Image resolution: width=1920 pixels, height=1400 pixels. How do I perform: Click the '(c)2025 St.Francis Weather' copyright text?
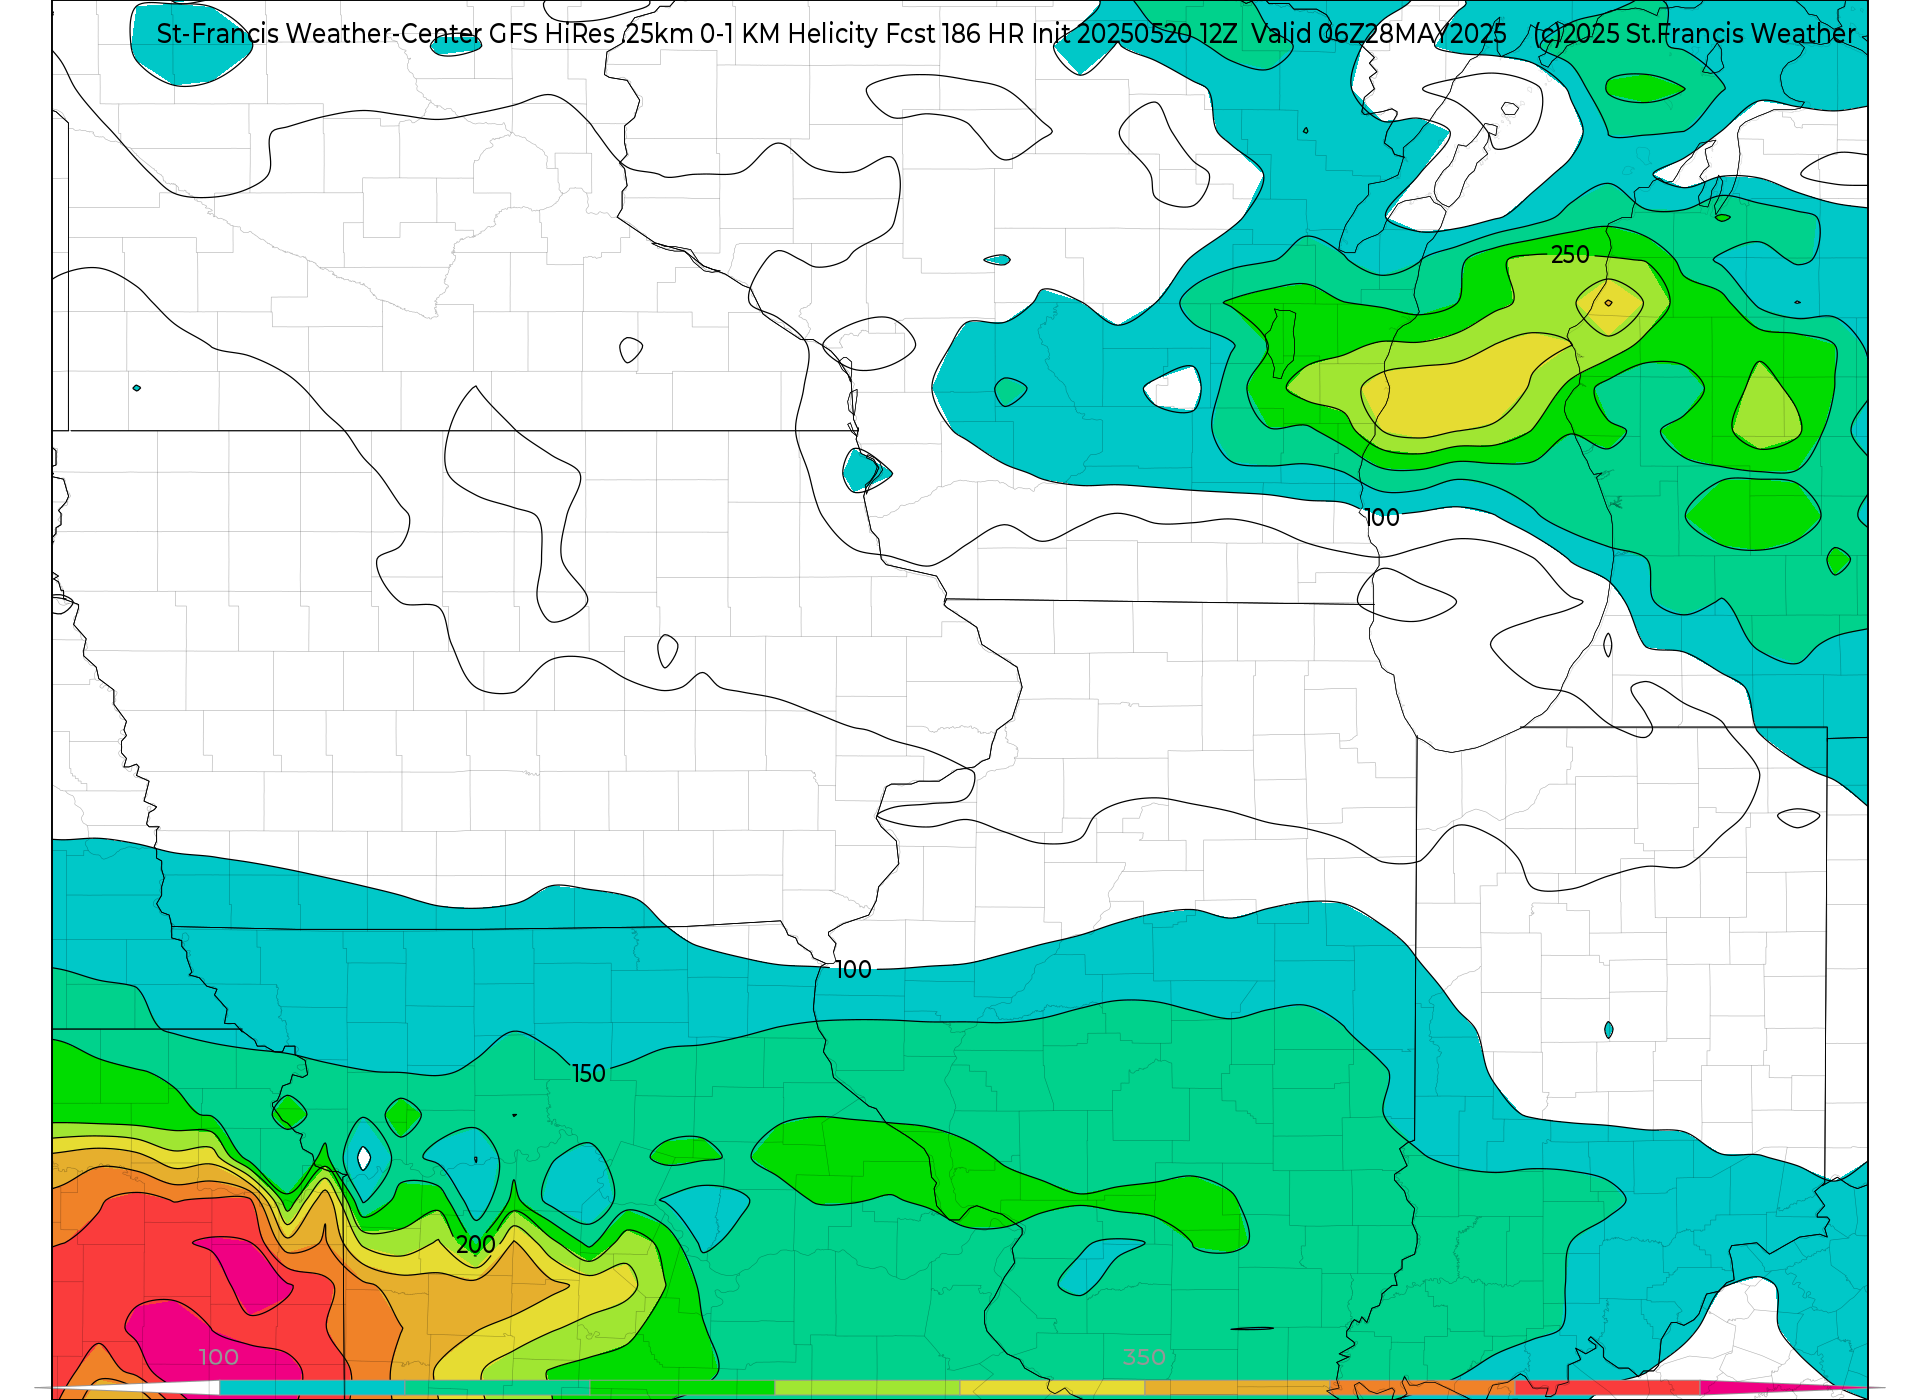point(1695,34)
